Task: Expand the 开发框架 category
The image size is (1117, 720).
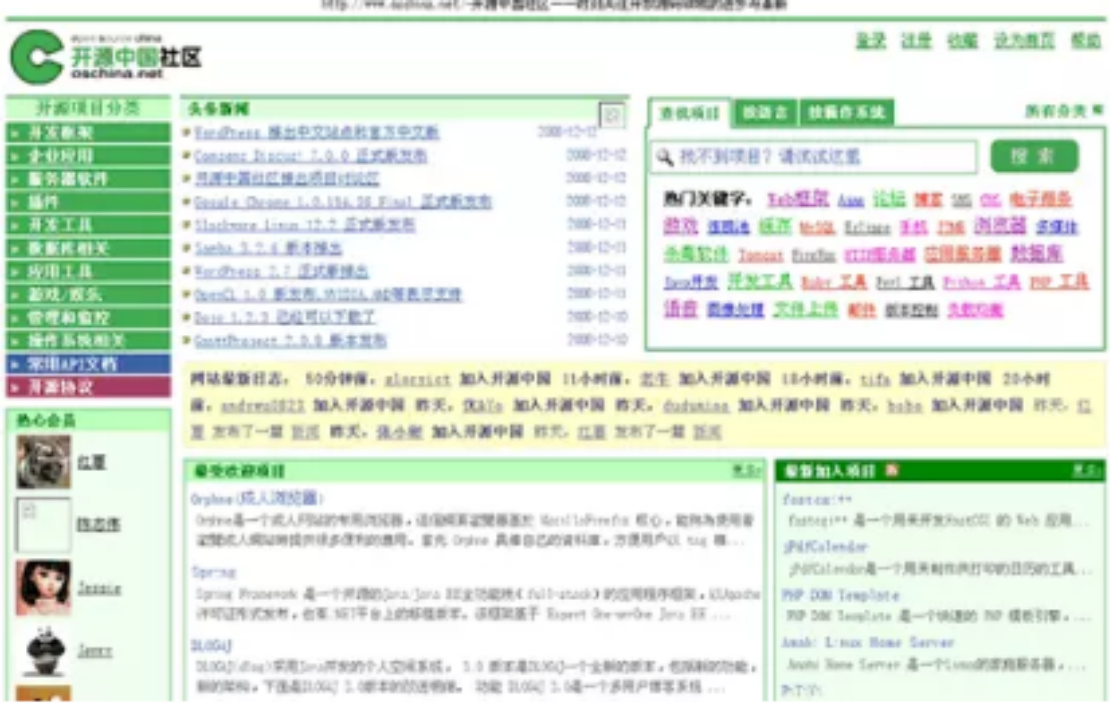Action: (88, 132)
